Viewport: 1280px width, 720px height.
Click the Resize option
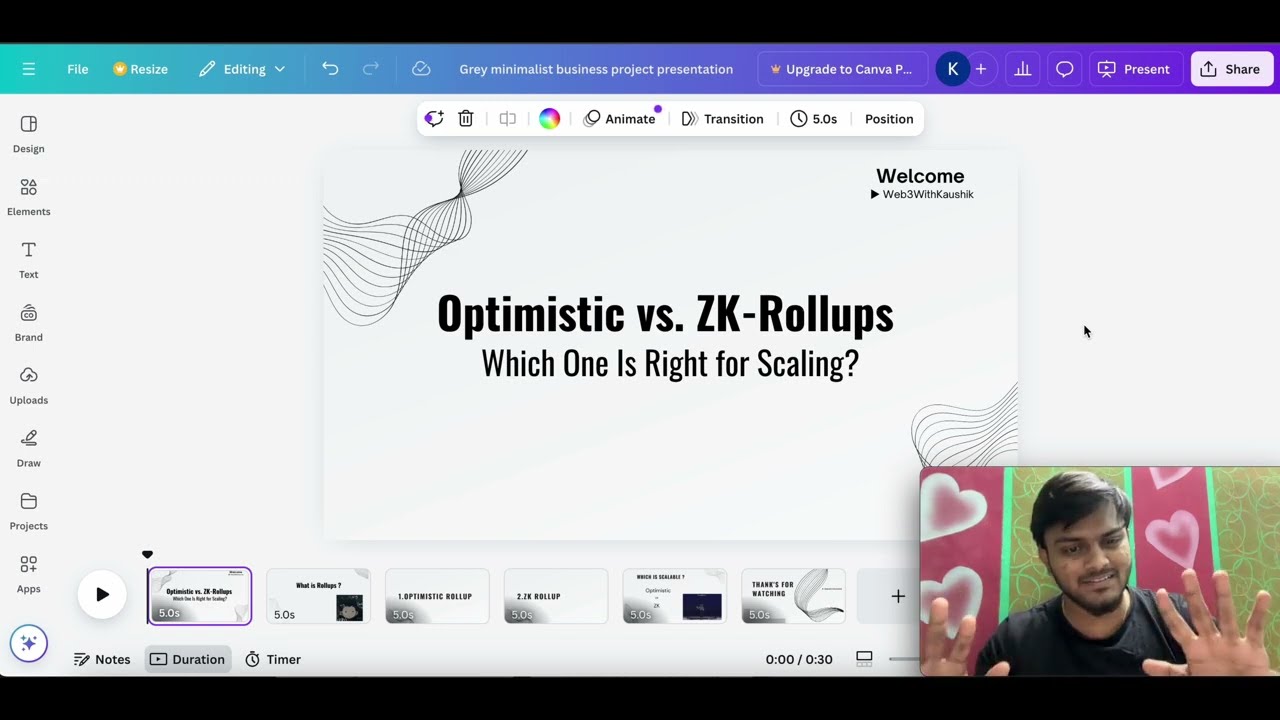(140, 69)
